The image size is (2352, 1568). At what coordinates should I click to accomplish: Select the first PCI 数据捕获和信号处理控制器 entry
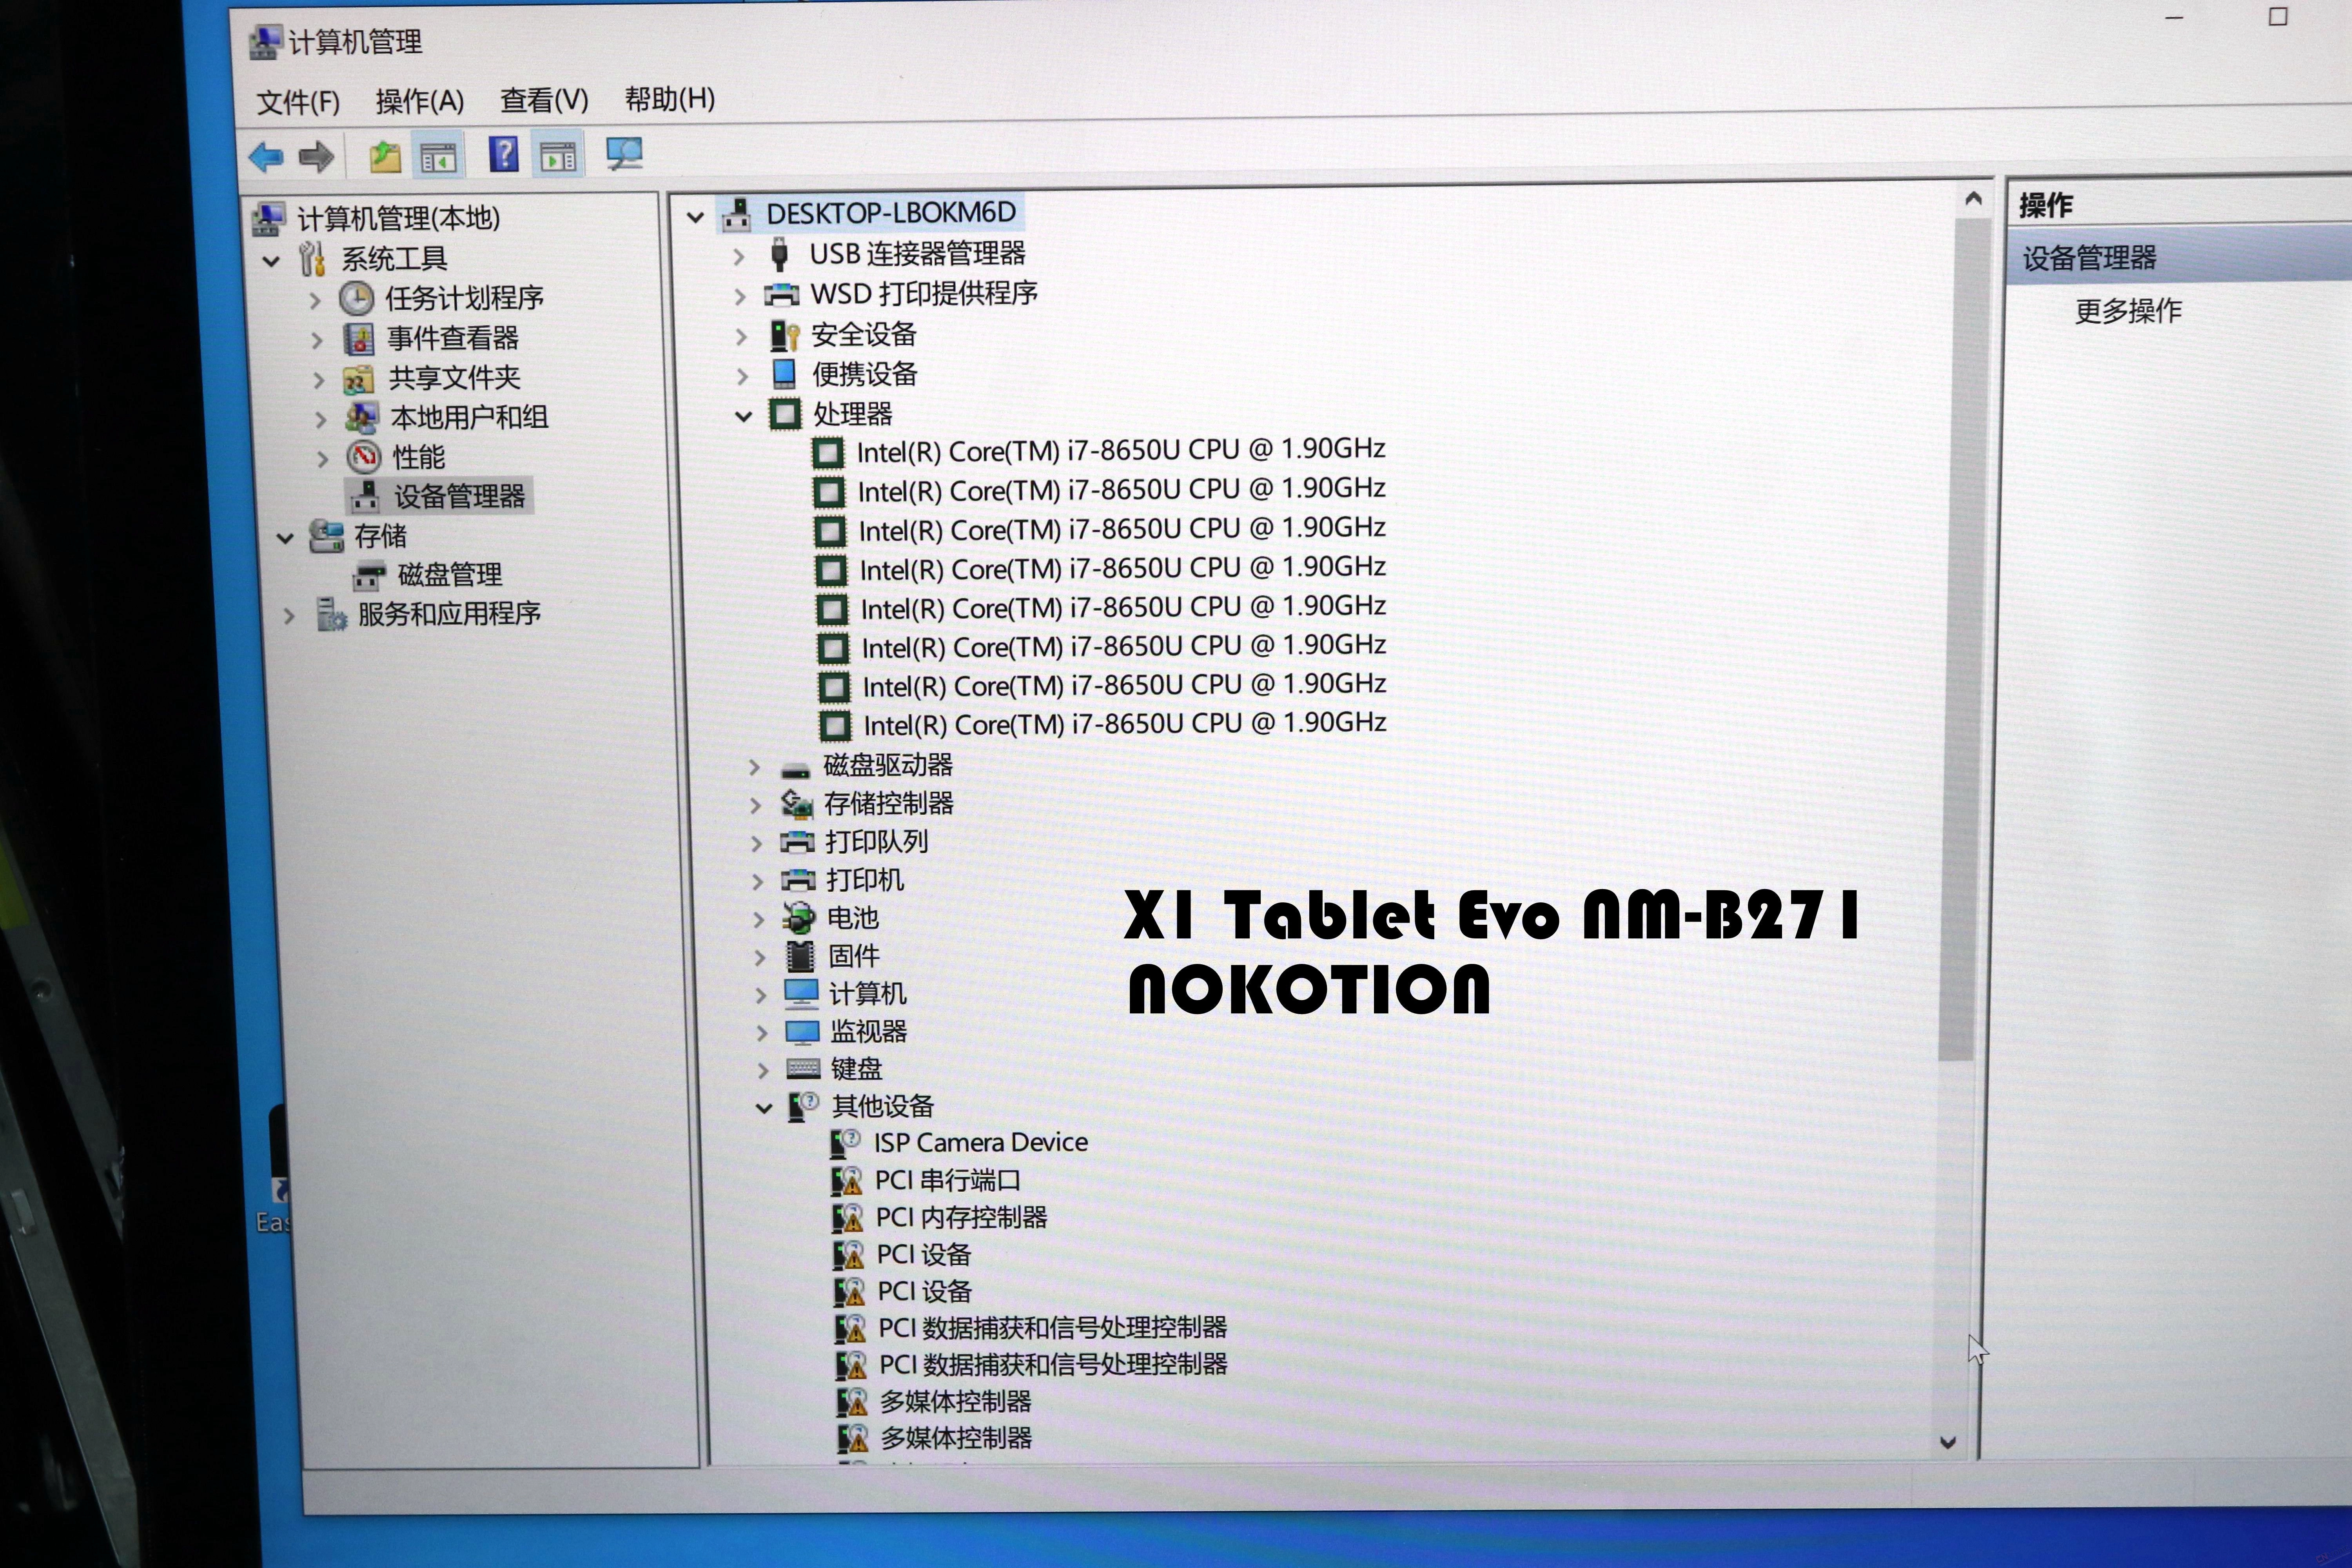(1052, 1328)
